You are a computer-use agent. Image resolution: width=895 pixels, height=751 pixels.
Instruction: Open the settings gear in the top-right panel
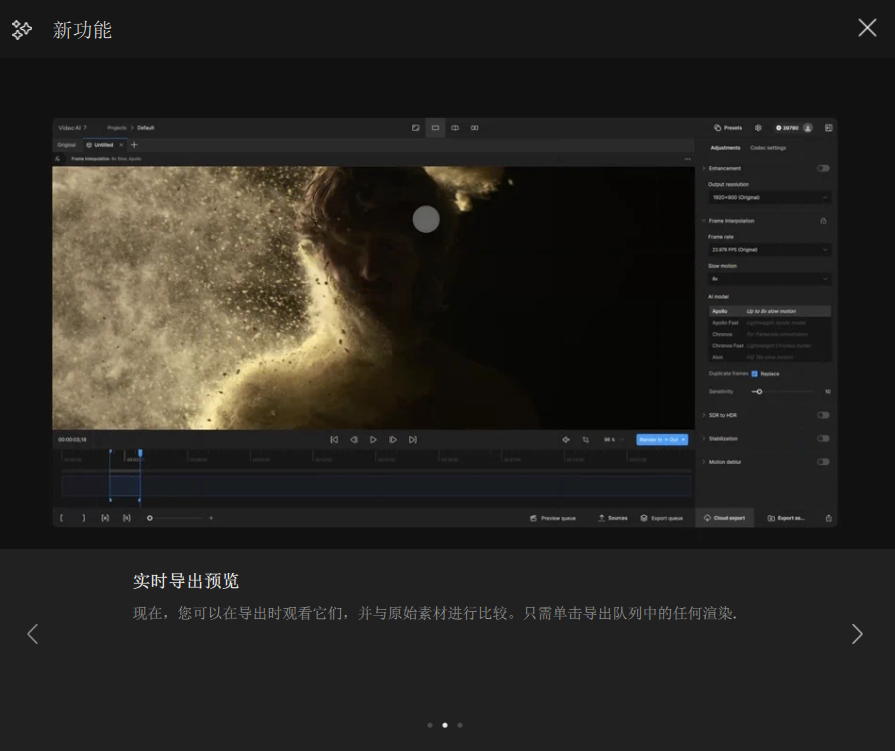[x=758, y=128]
